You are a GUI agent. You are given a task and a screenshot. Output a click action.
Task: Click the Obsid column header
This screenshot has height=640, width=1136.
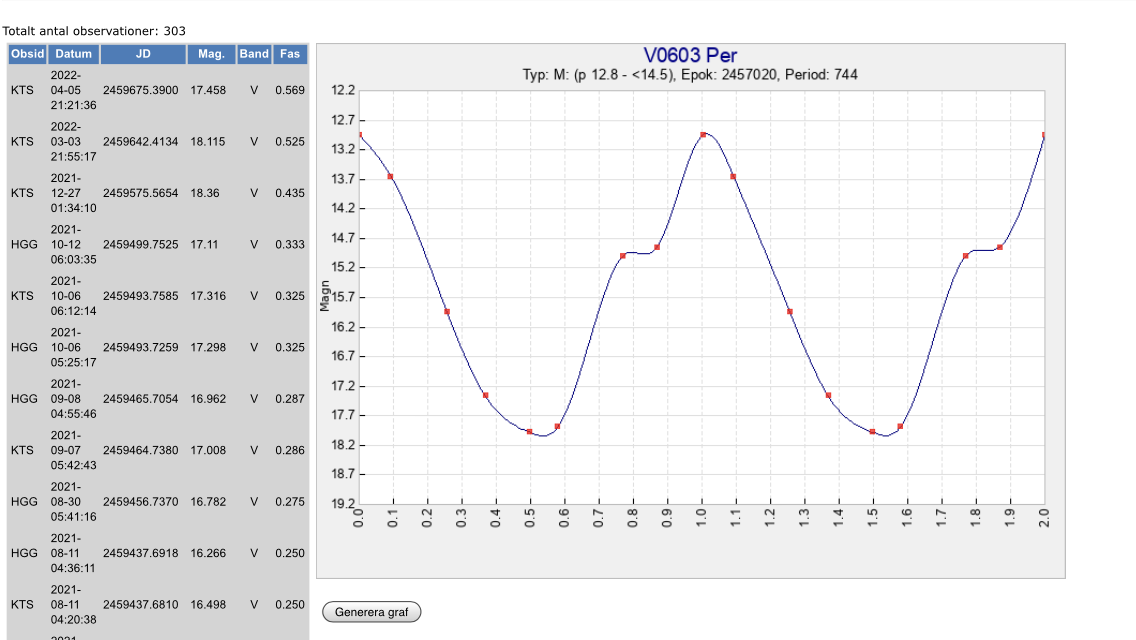point(27,54)
